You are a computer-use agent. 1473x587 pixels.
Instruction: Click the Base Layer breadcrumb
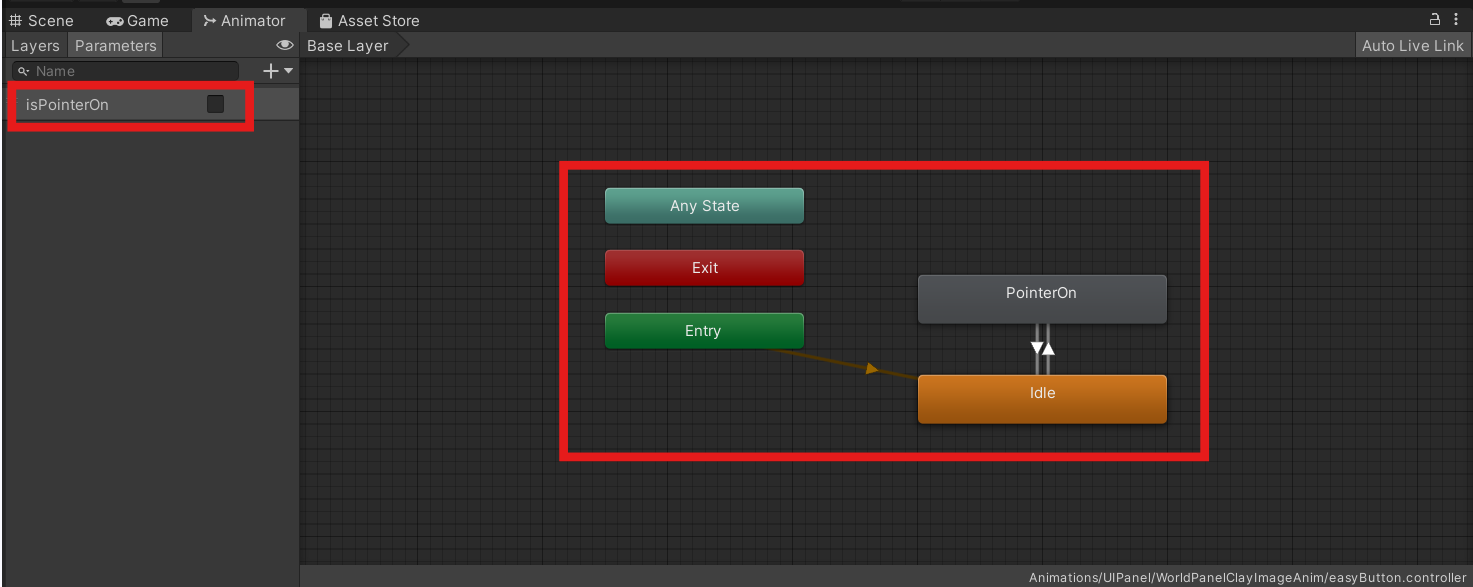pyautogui.click(x=348, y=45)
